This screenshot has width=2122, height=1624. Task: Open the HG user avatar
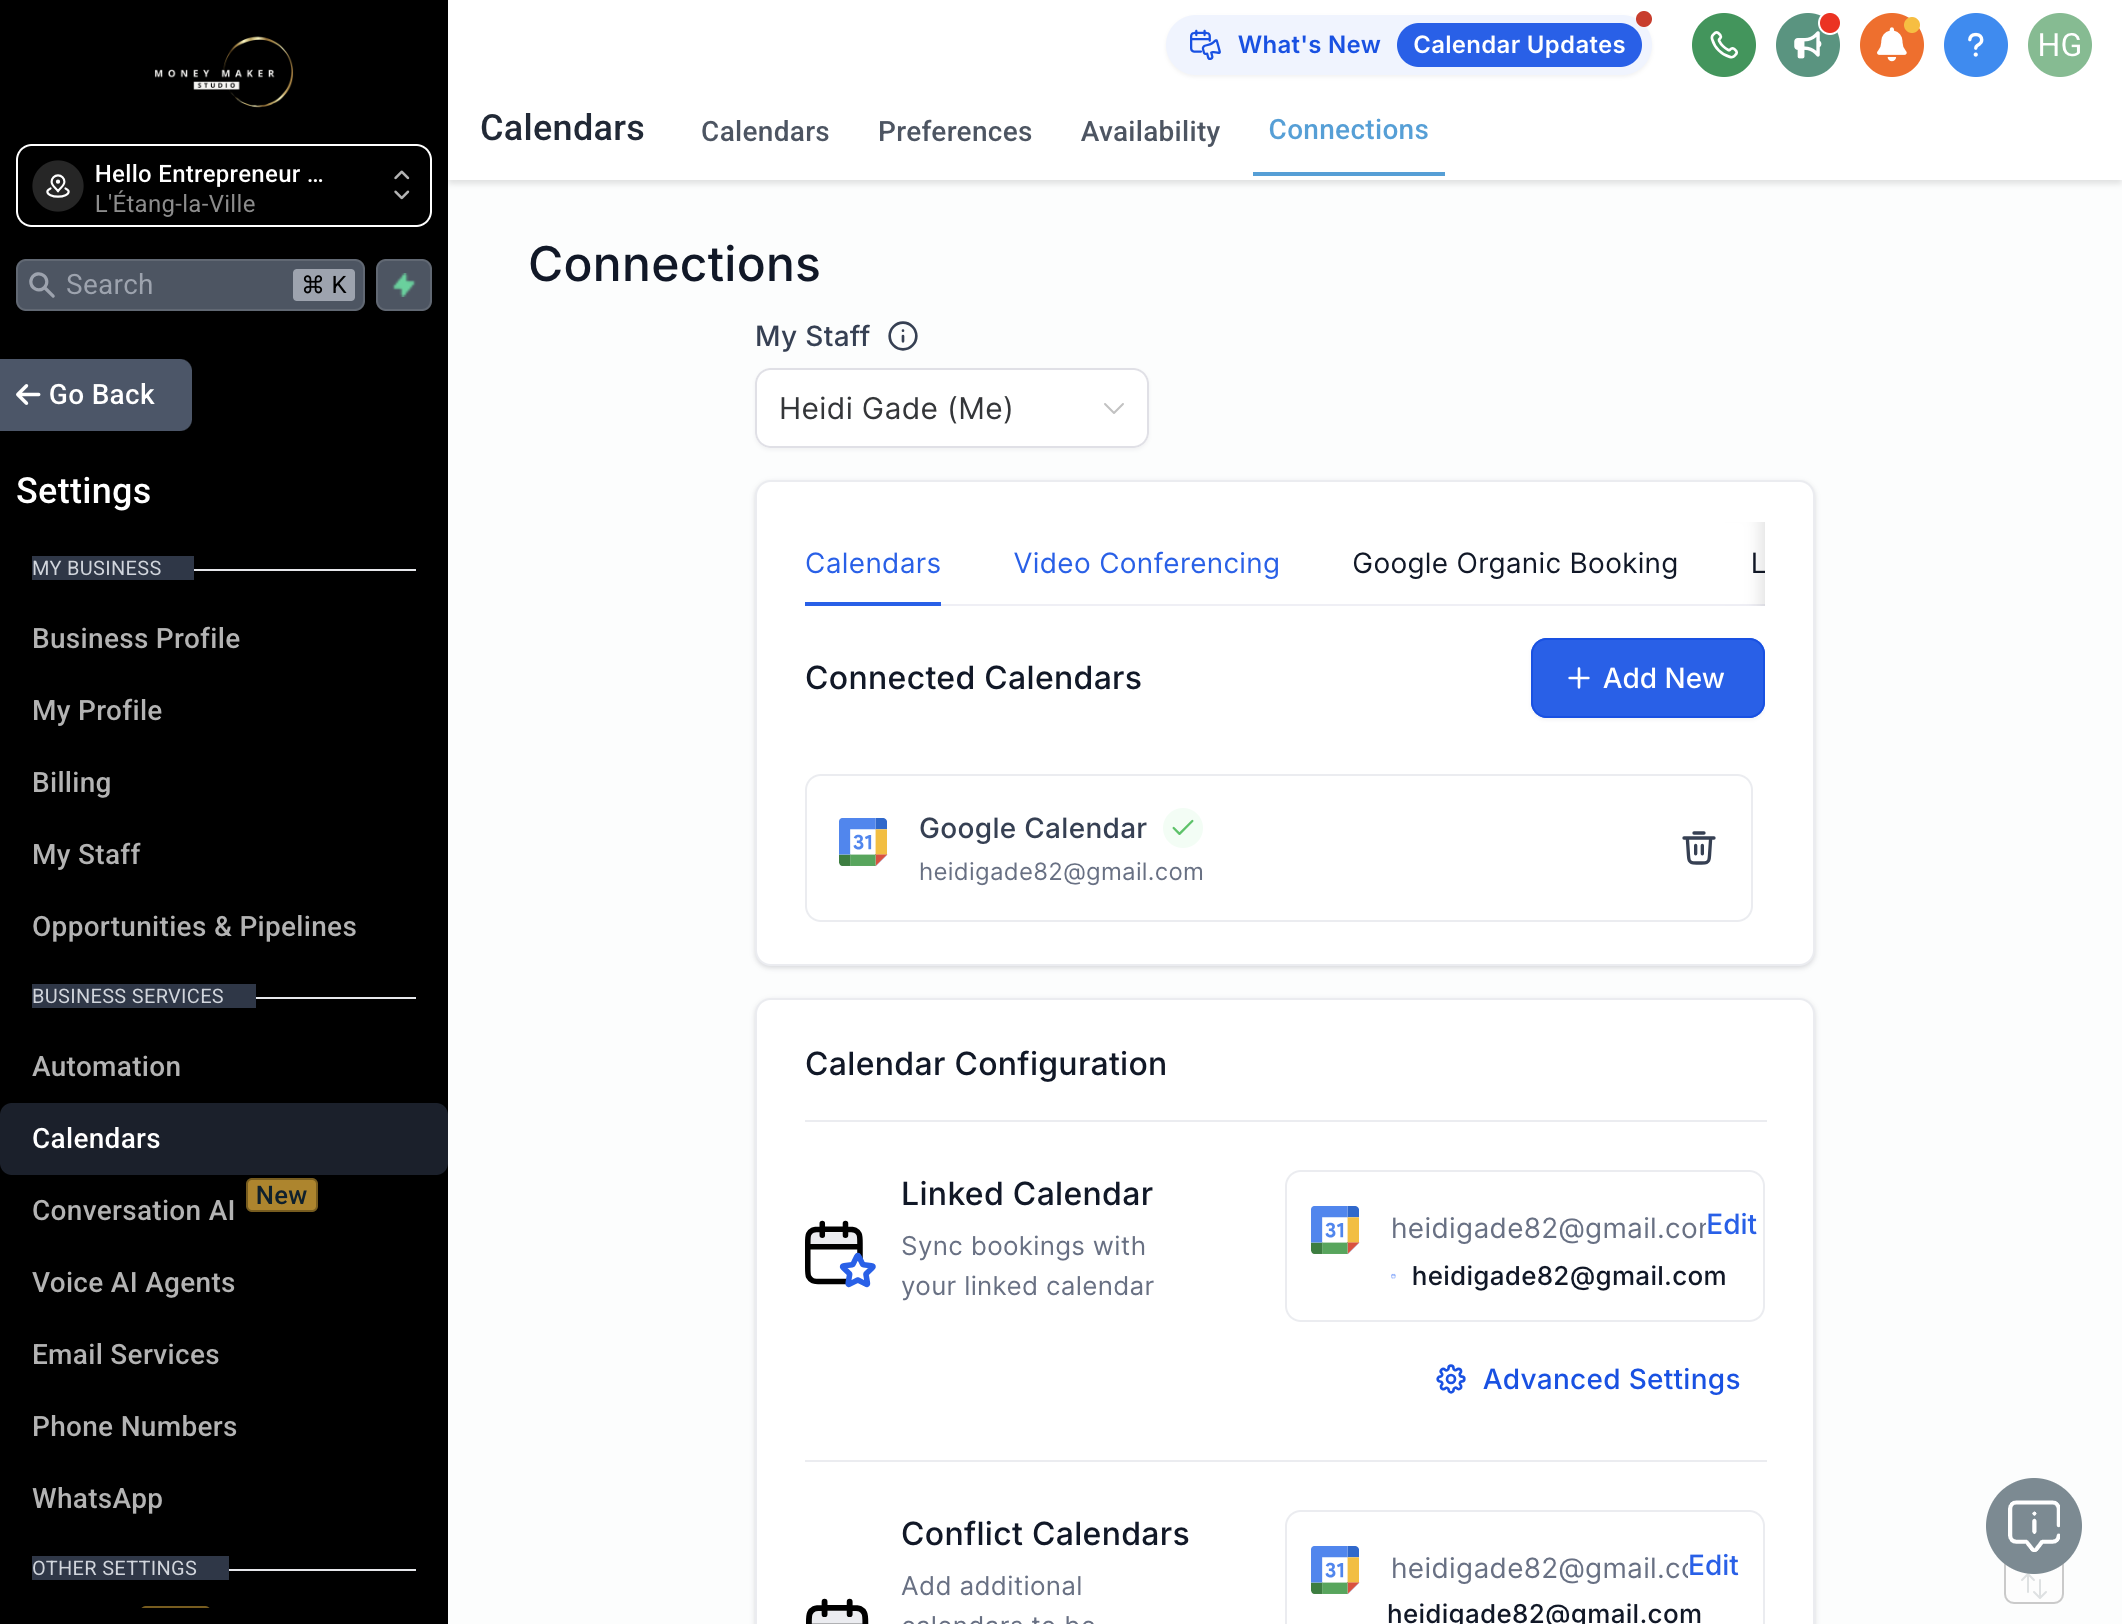point(2059,45)
